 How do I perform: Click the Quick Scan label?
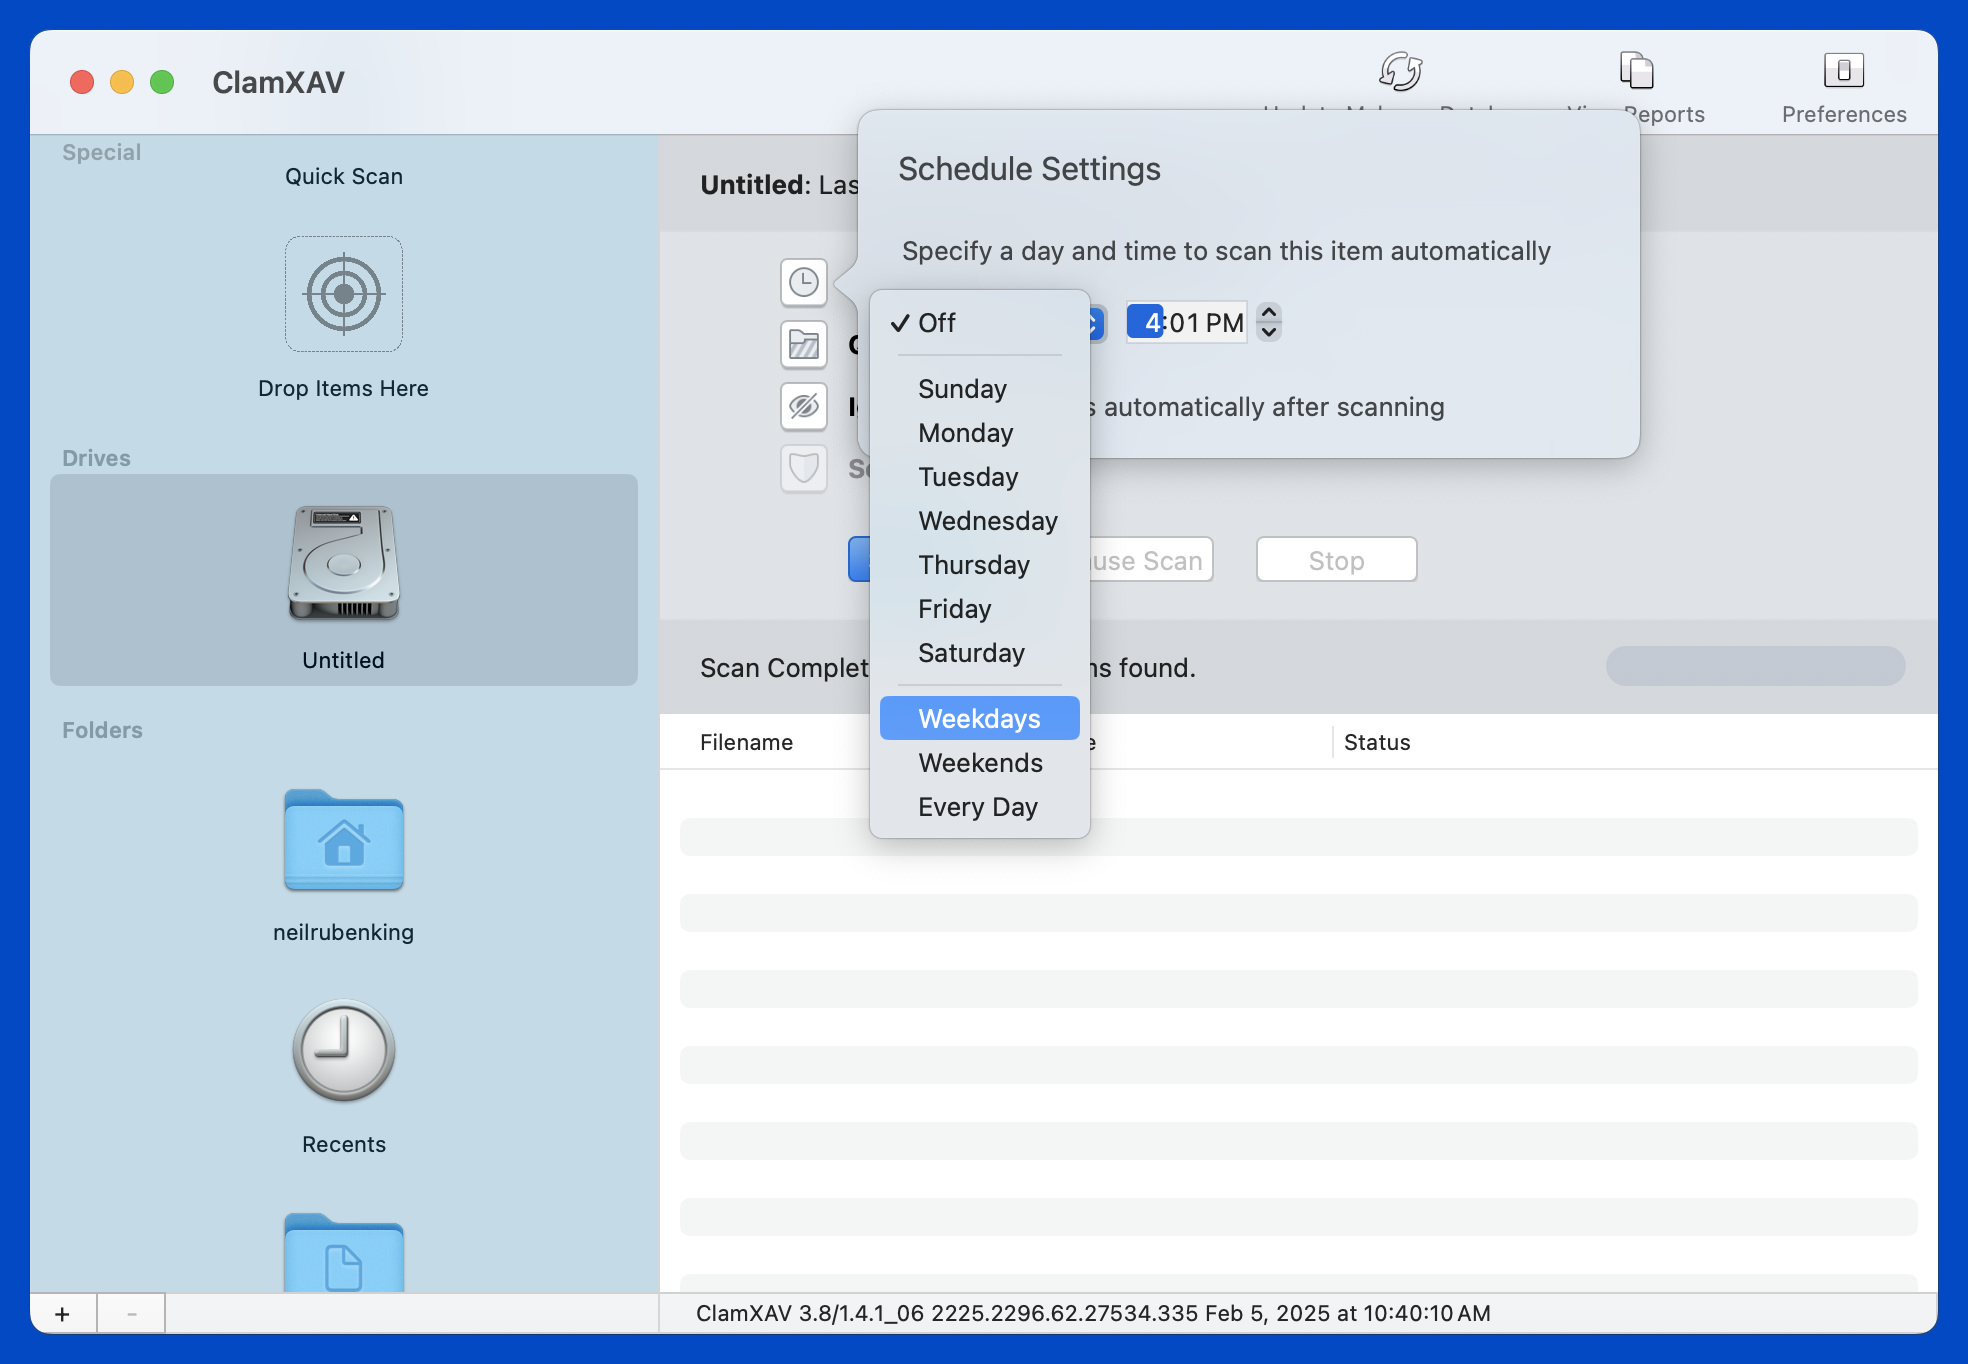click(344, 176)
